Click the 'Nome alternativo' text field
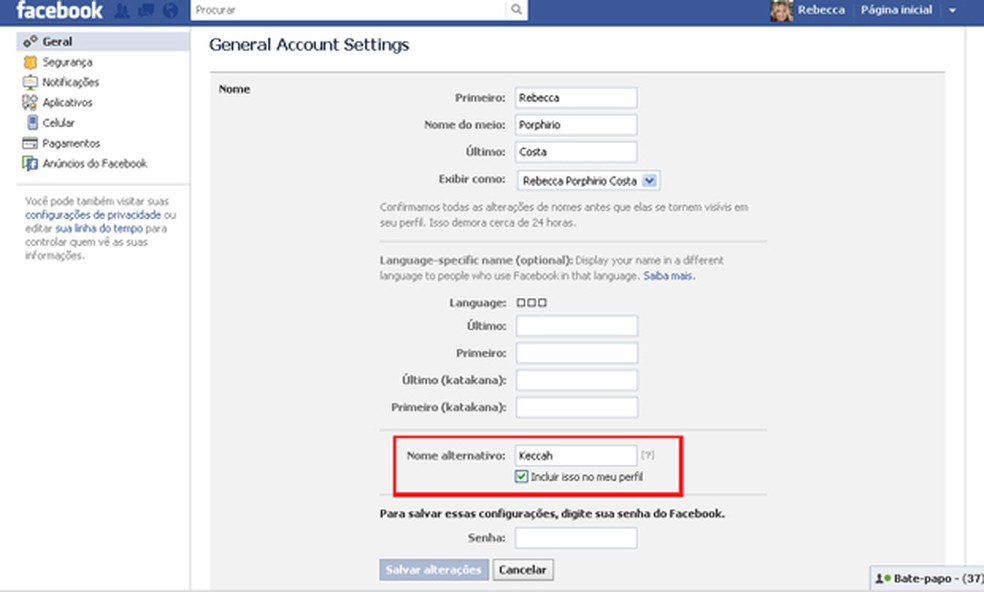This screenshot has height=592, width=984. pos(577,455)
